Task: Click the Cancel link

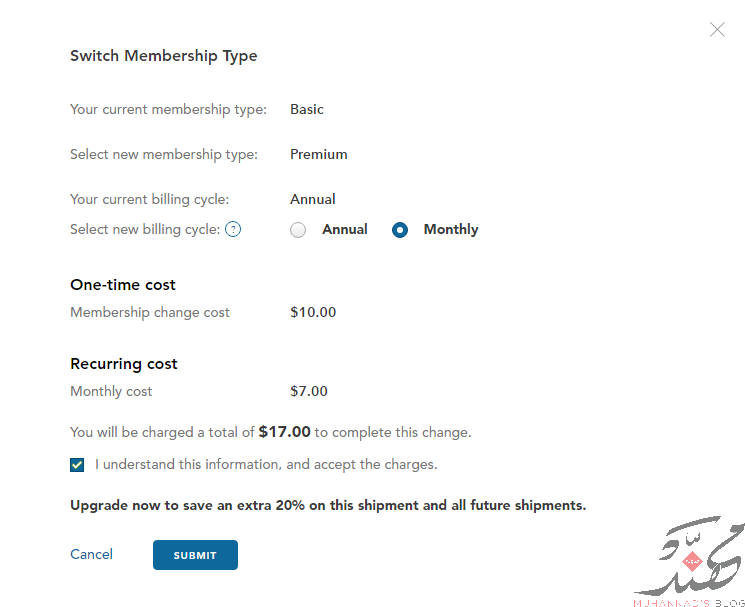Action: tap(91, 554)
